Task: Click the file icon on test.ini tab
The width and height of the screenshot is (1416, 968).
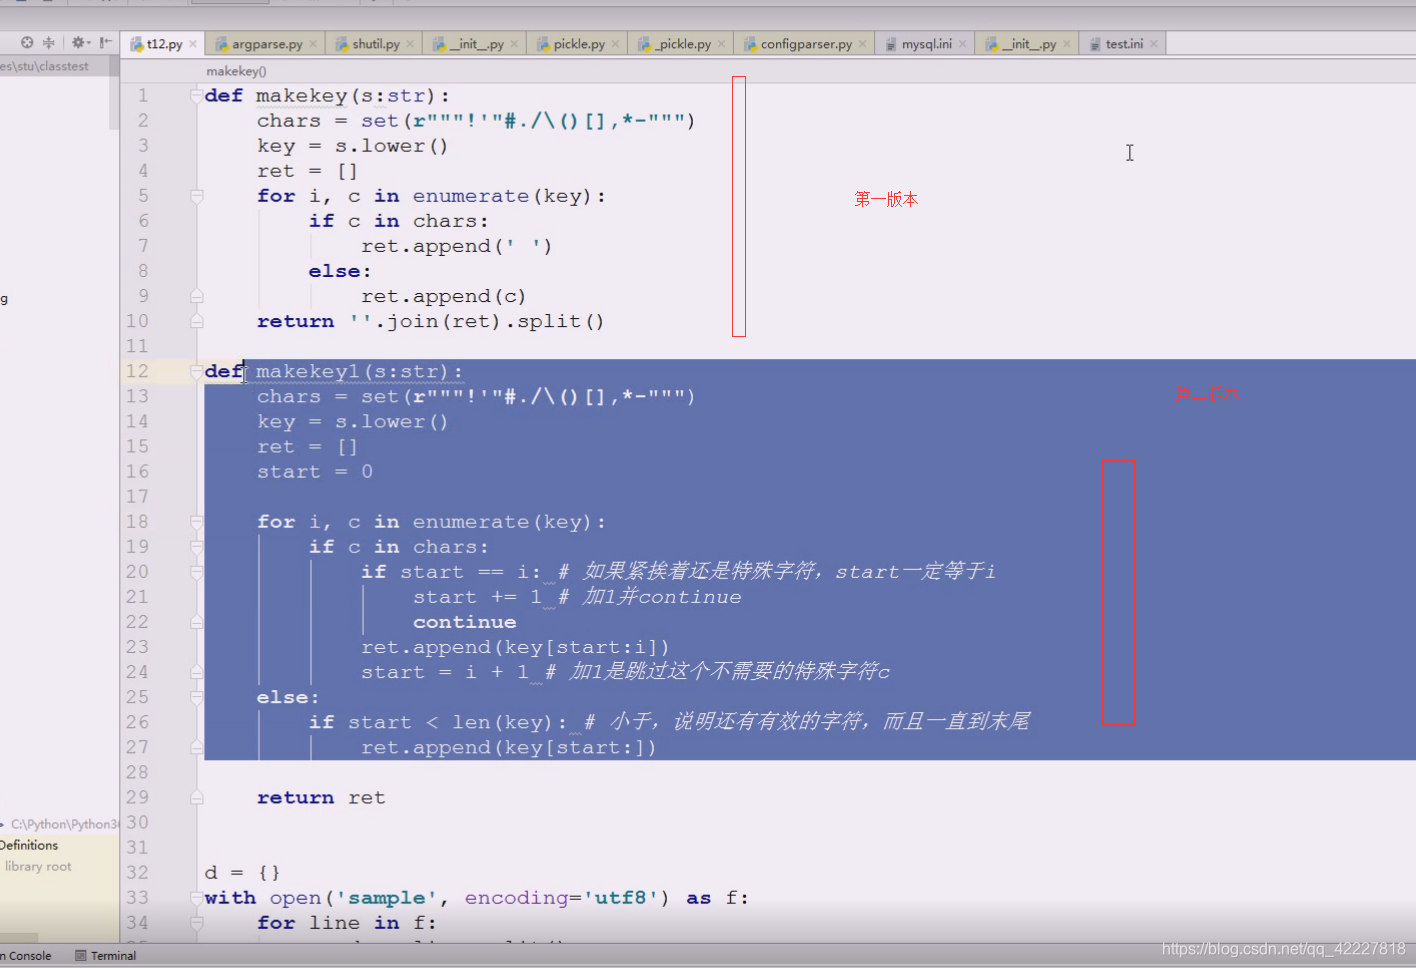Action: pos(1095,44)
